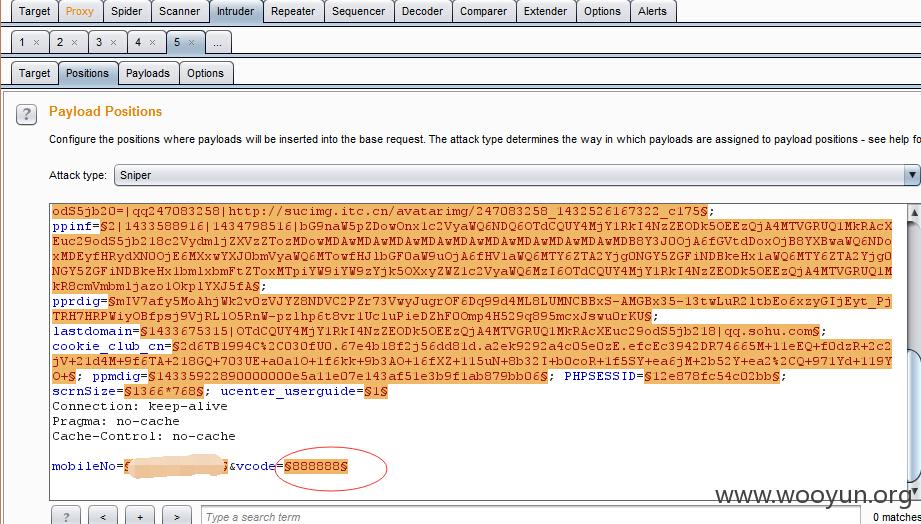This screenshot has width=921, height=524.
Task: Click the PHPSESSID payload value
Action: (x=712, y=376)
